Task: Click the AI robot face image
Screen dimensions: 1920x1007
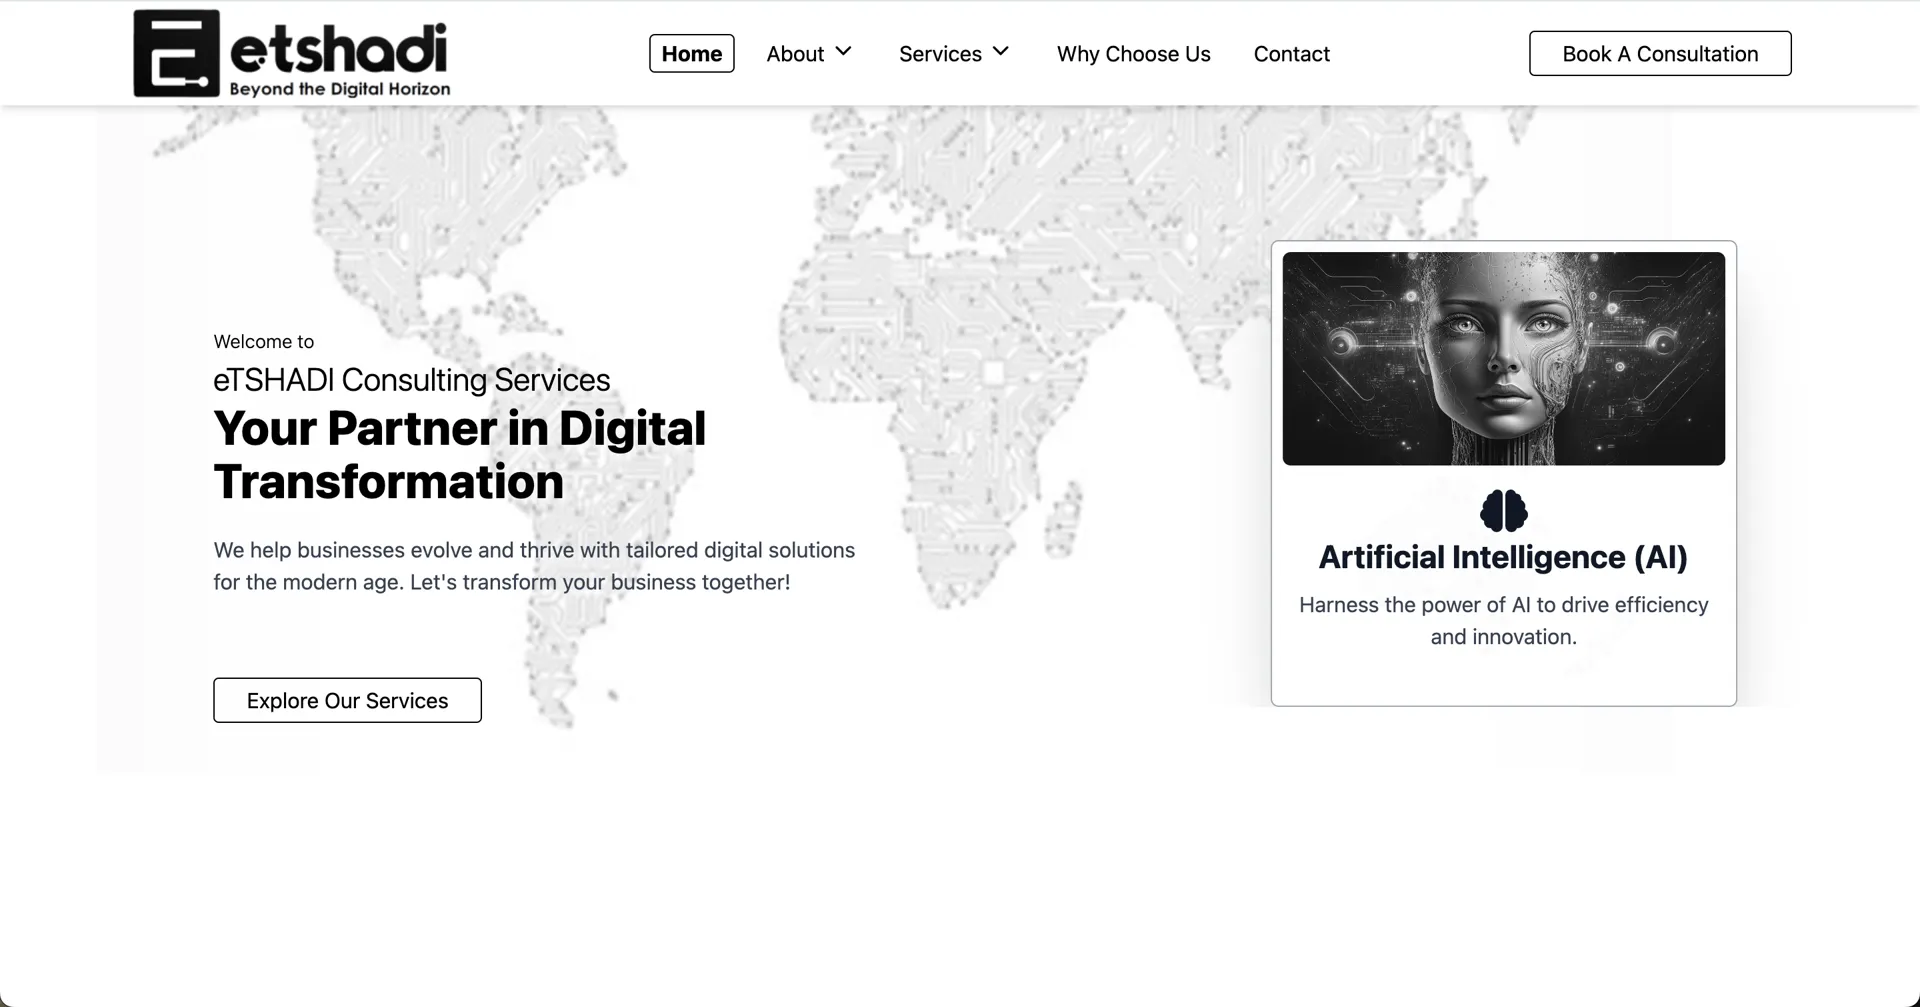Action: coord(1503,358)
